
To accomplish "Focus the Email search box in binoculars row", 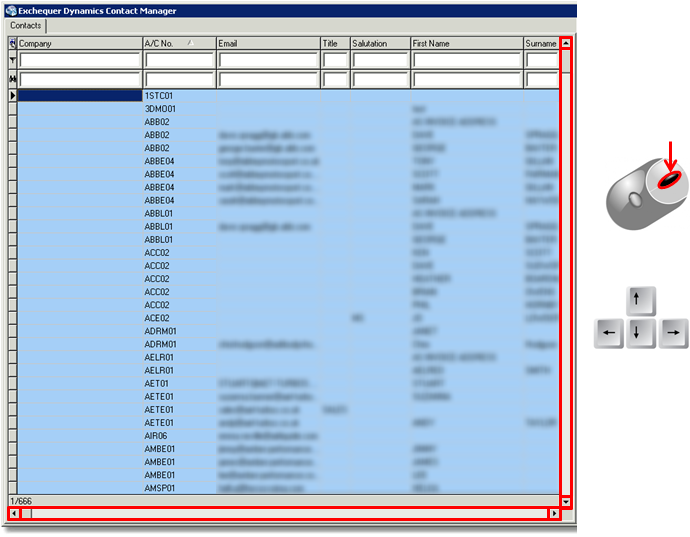I will (x=268, y=80).
